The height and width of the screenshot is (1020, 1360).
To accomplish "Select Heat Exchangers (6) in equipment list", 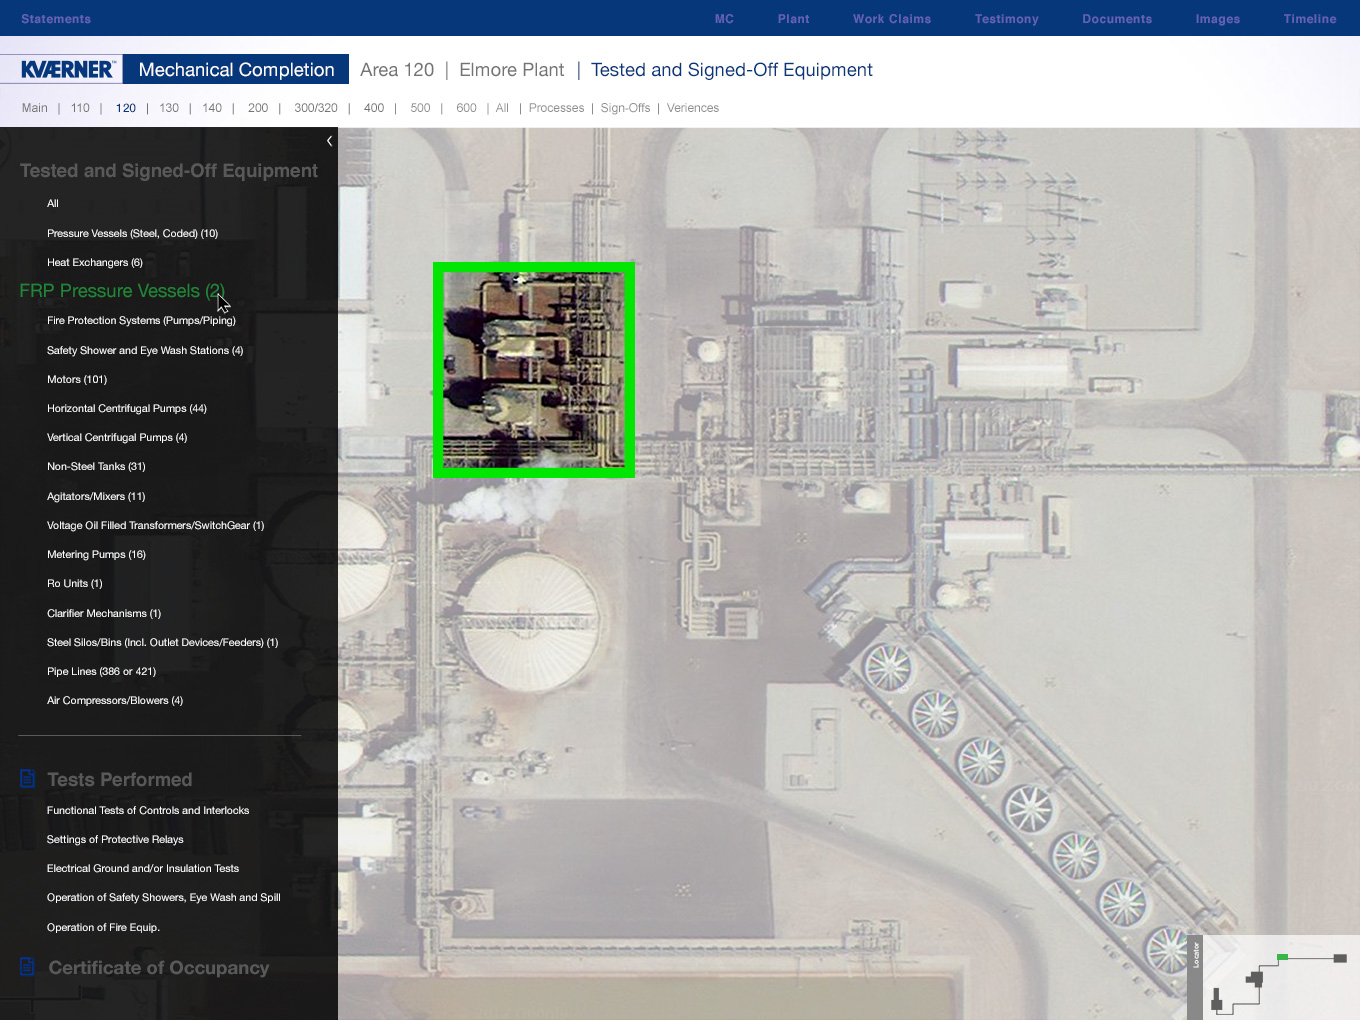I will coord(95,263).
